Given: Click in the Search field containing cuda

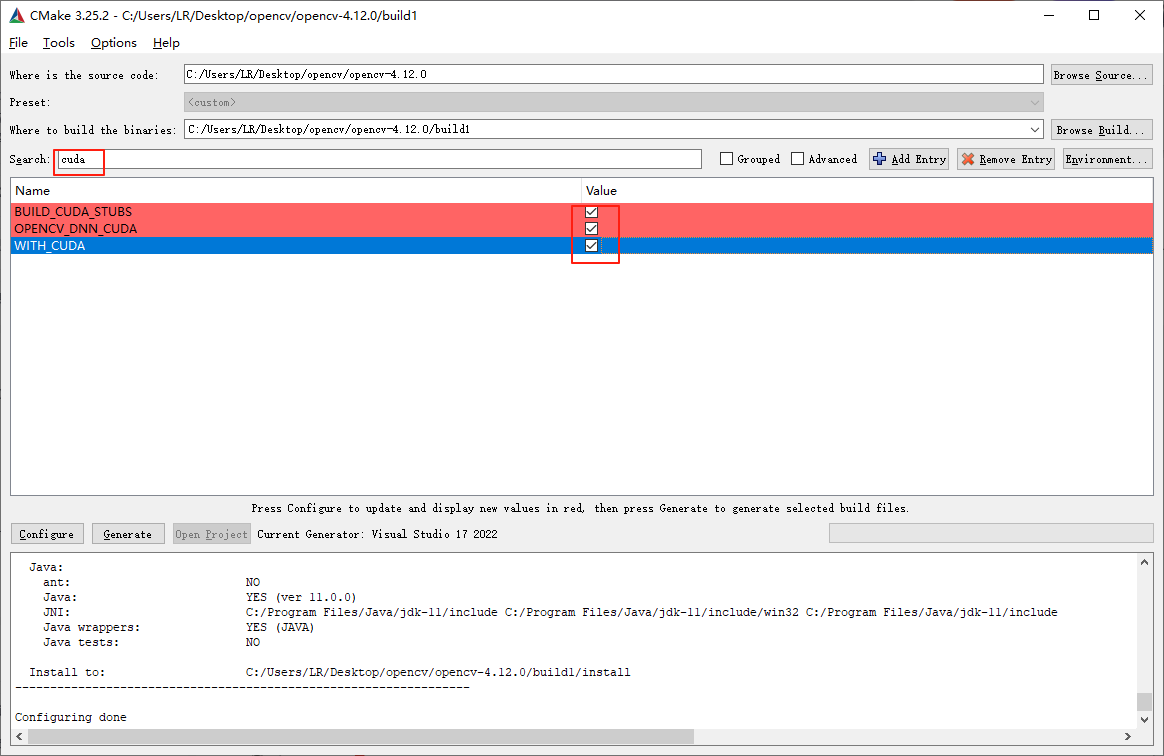Looking at the screenshot, I should click(x=380, y=159).
